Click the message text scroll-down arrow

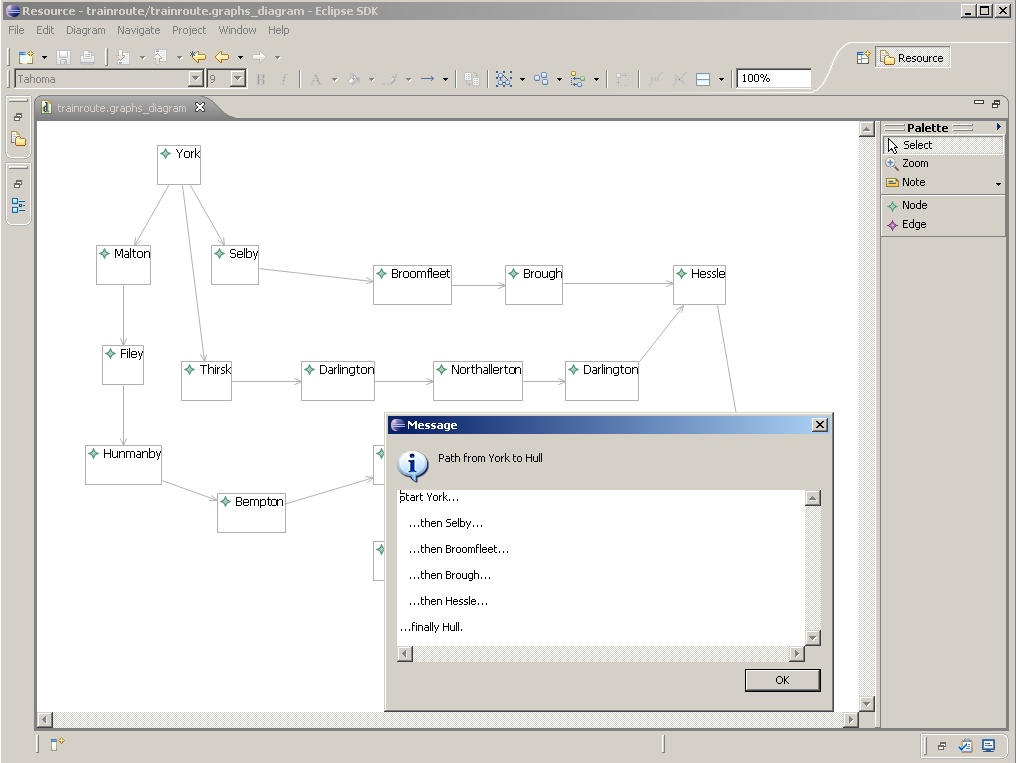click(813, 637)
